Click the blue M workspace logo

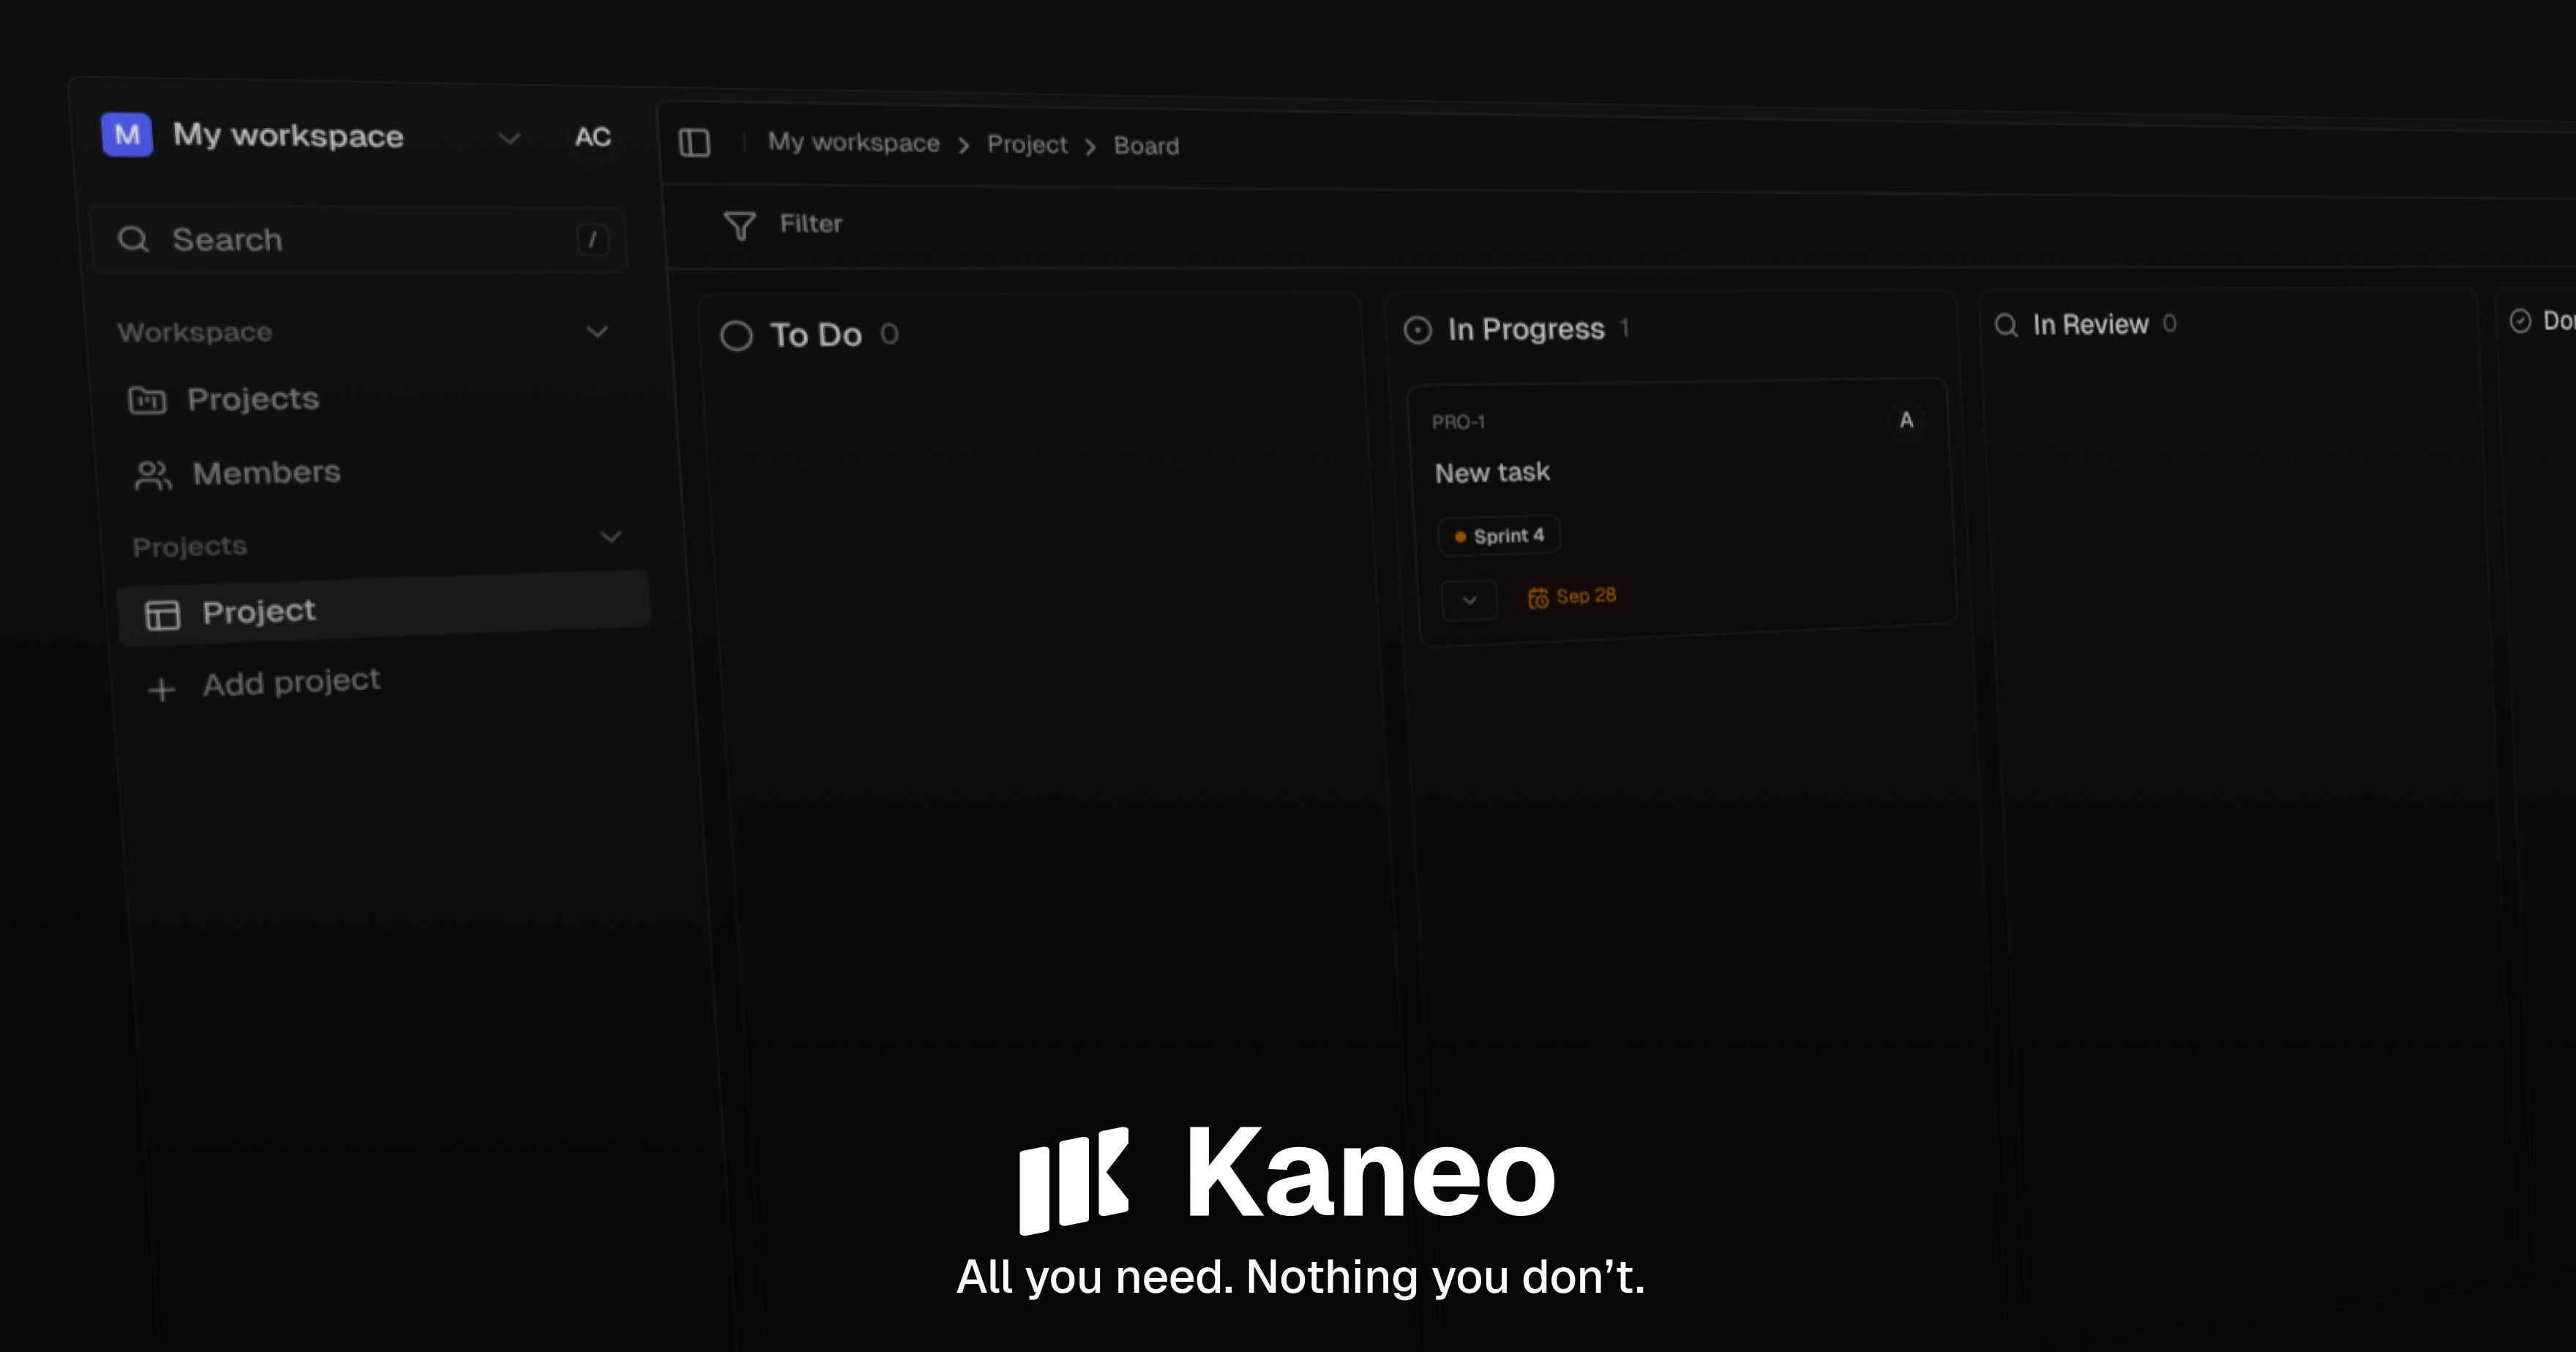point(127,134)
